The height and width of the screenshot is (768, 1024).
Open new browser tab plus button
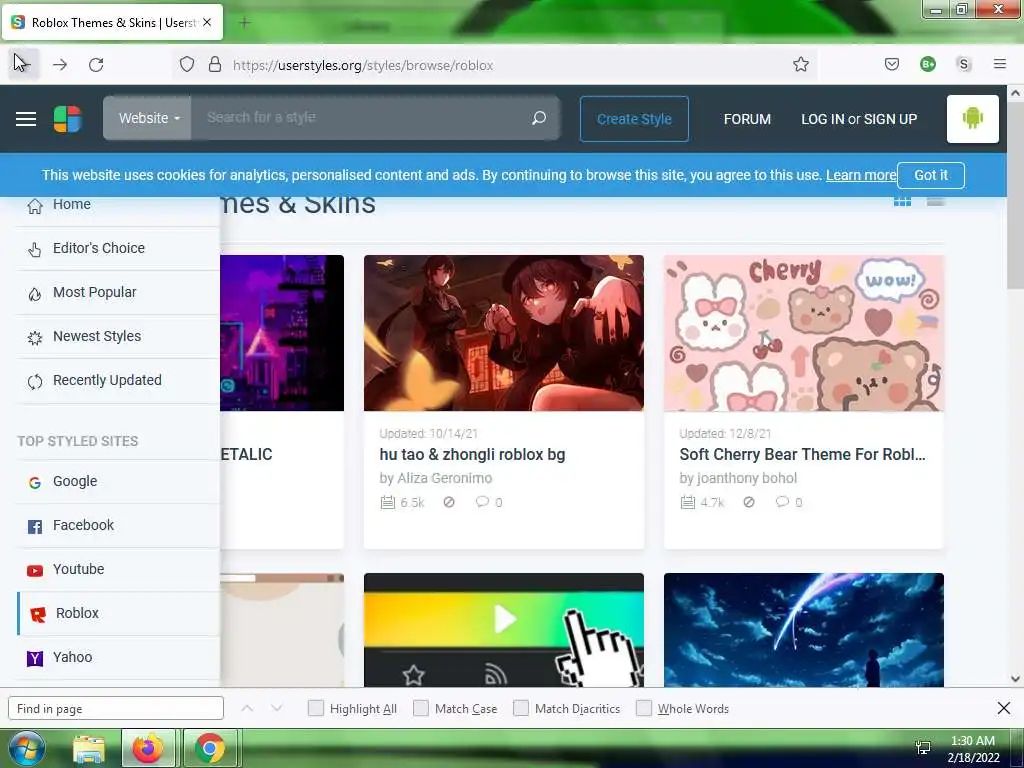pyautogui.click(x=245, y=23)
